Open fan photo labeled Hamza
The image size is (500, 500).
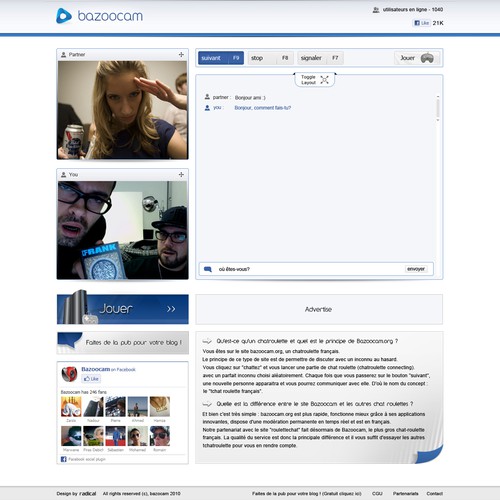pos(160,406)
